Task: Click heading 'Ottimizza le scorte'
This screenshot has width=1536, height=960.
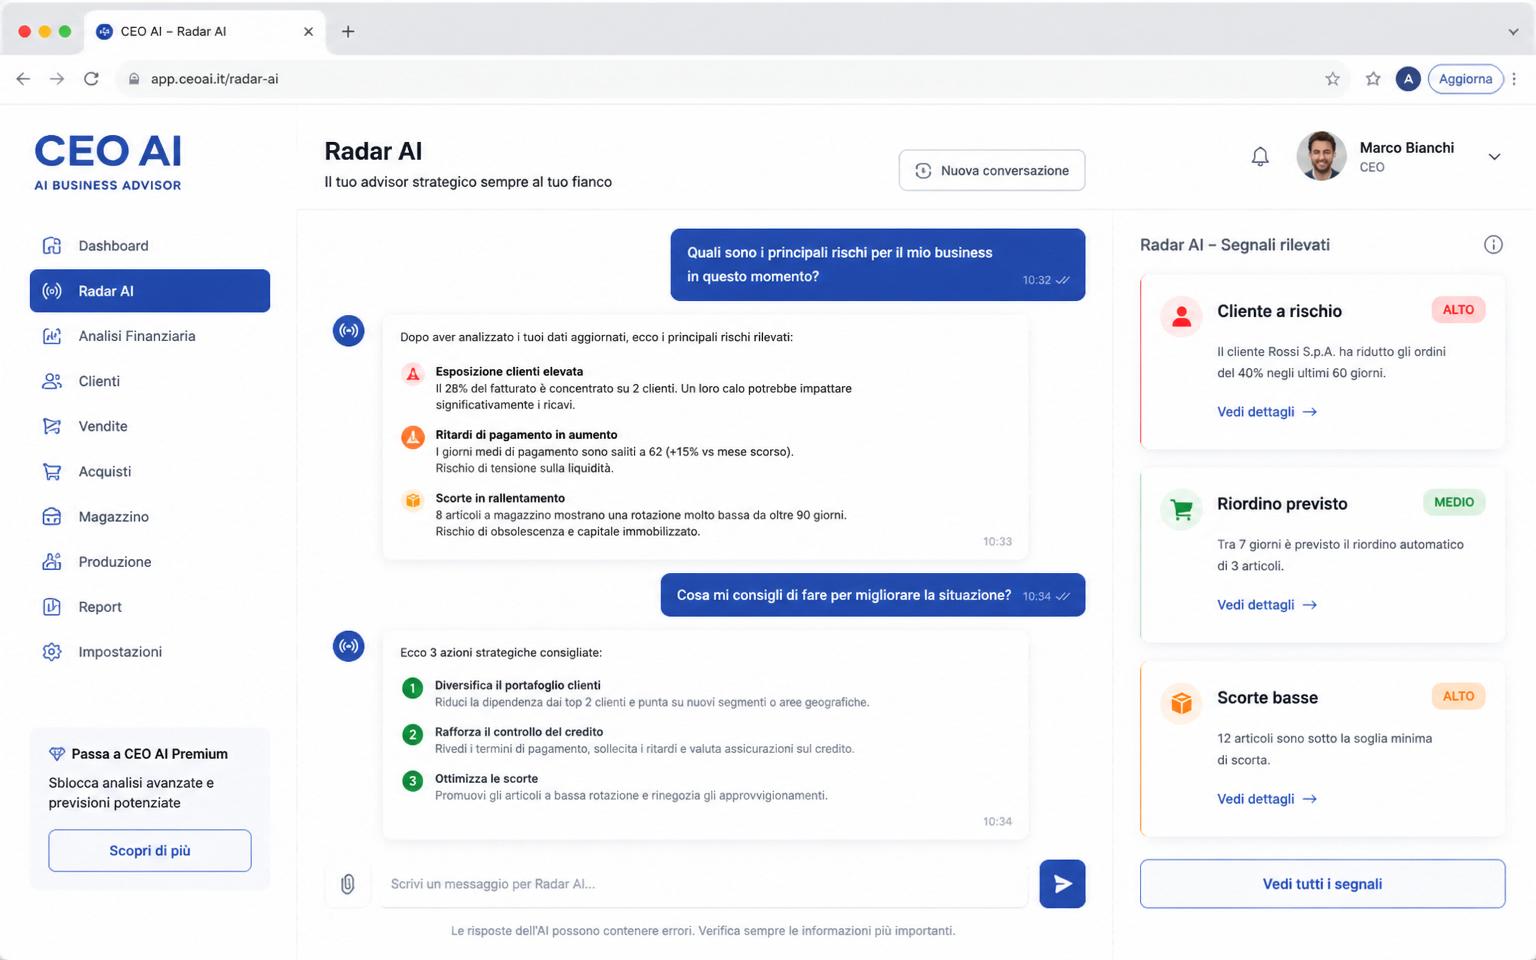Action: tap(486, 779)
